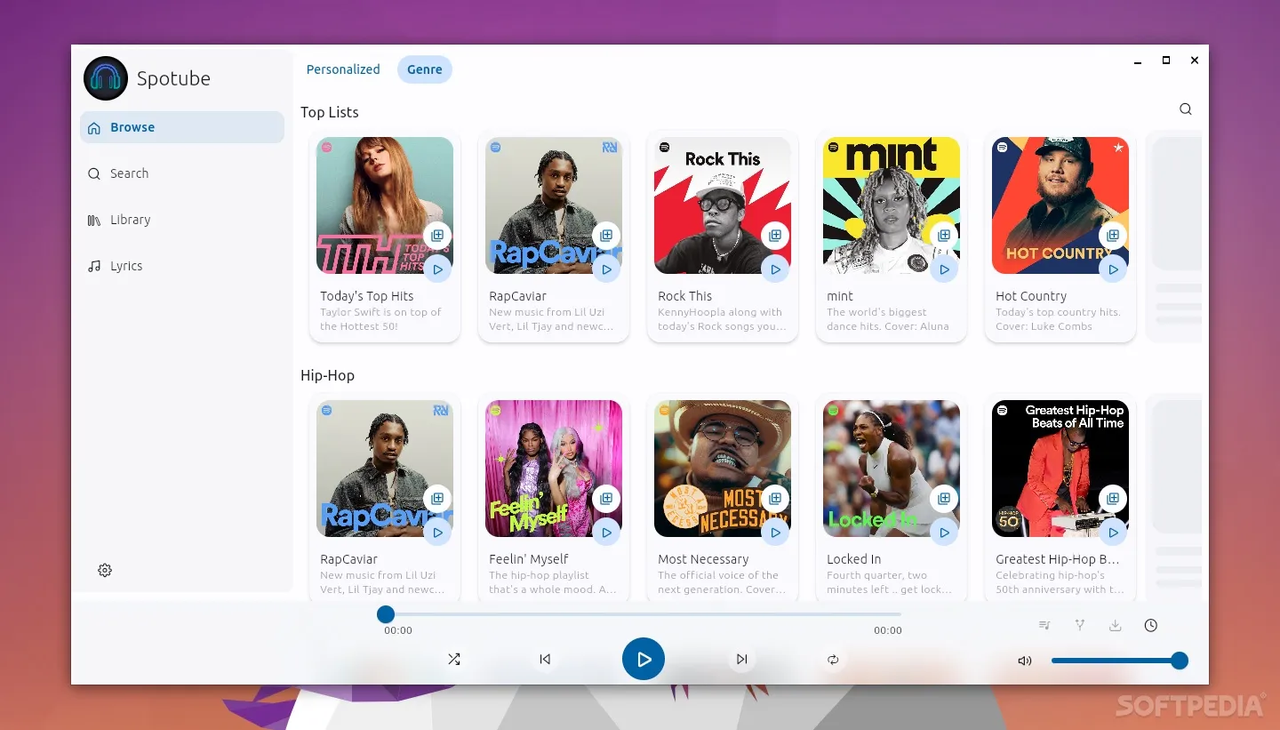Open the Search page from the sidebar

click(128, 173)
